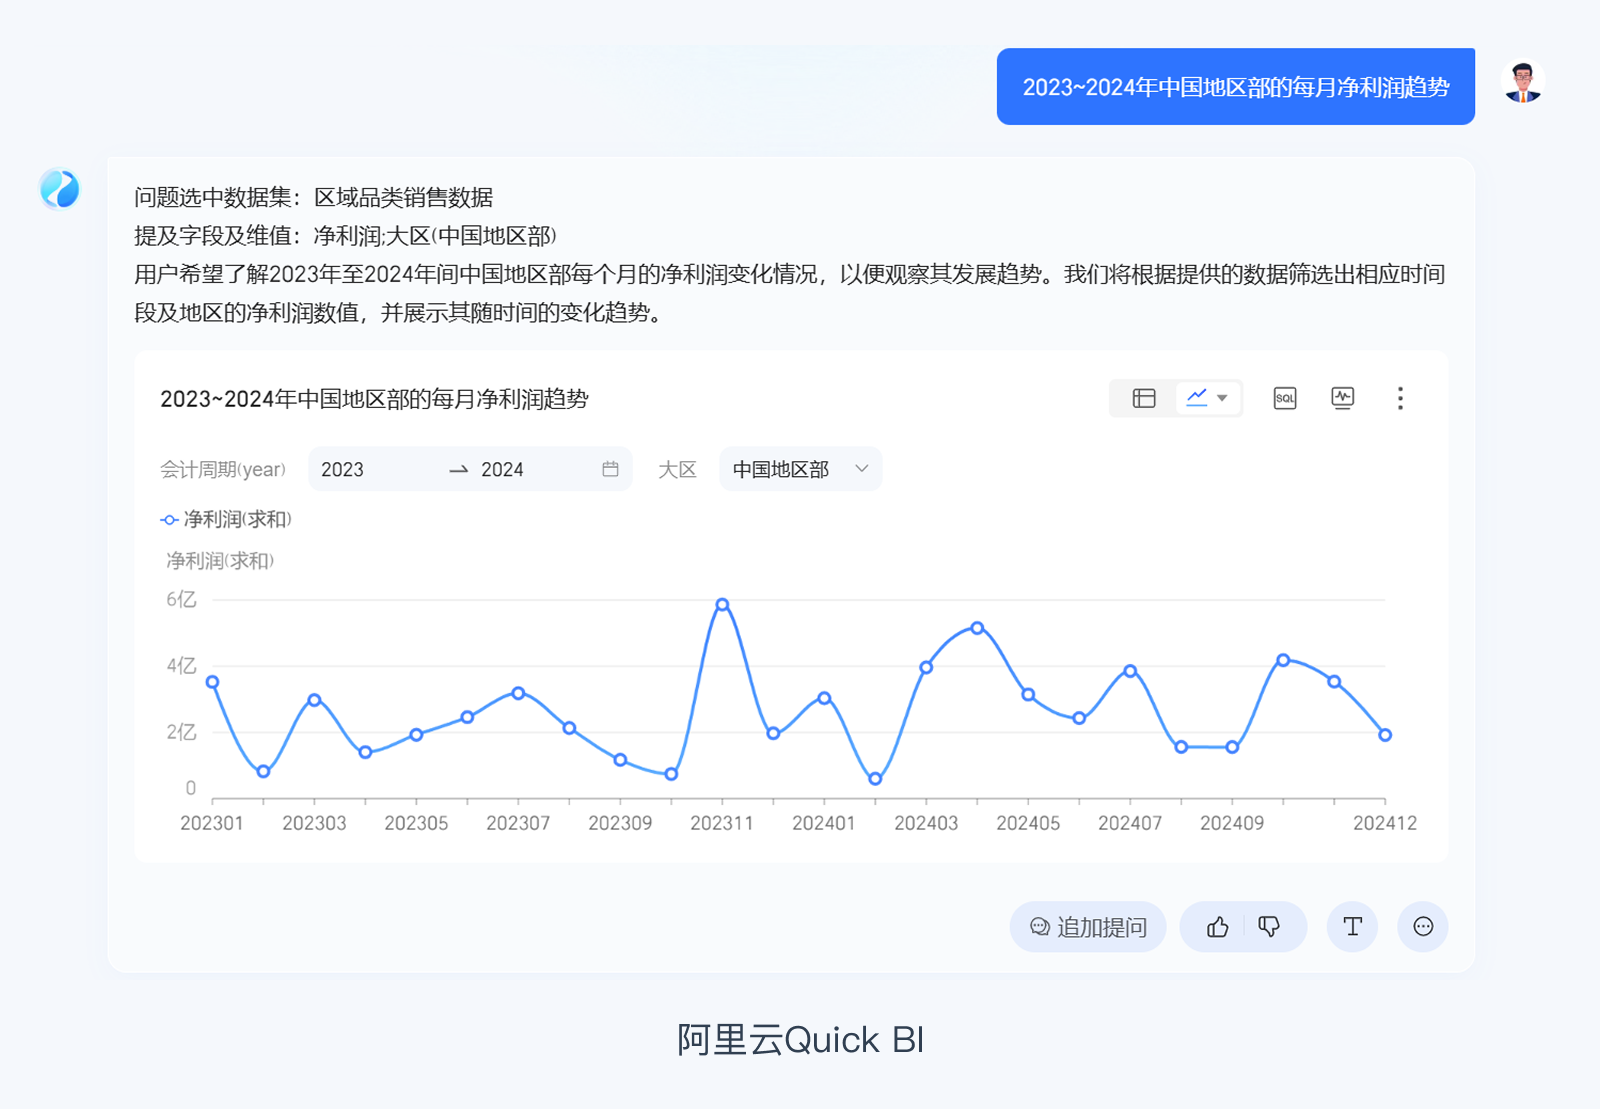Click the 追加提问 follow-up question button
The height and width of the screenshot is (1109, 1600).
coord(1087,927)
